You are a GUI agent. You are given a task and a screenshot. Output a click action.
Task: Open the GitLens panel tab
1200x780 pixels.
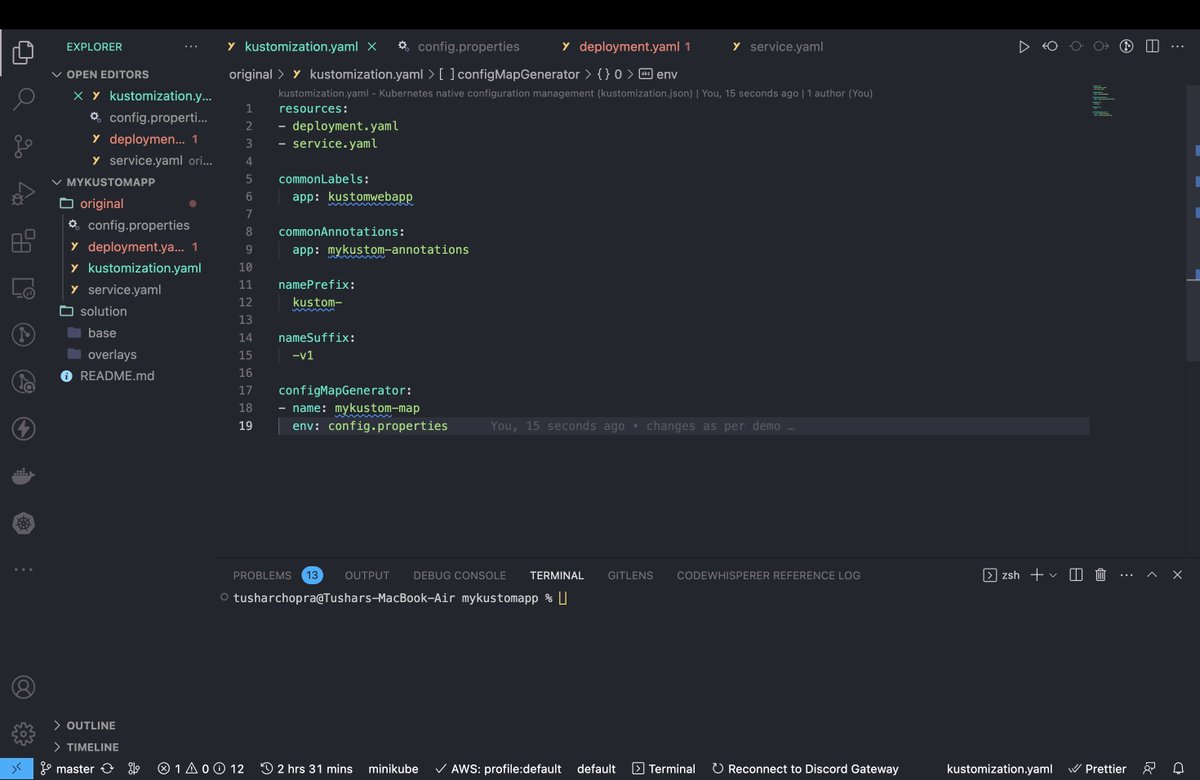[630, 575]
